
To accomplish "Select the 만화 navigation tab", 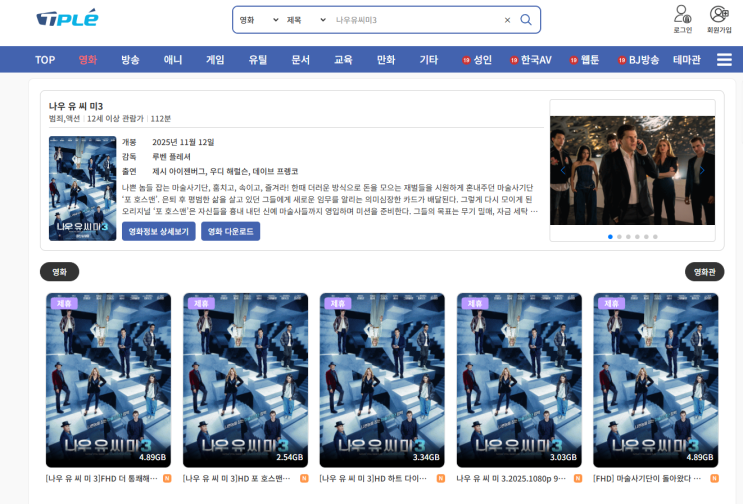I will pyautogui.click(x=386, y=60).
